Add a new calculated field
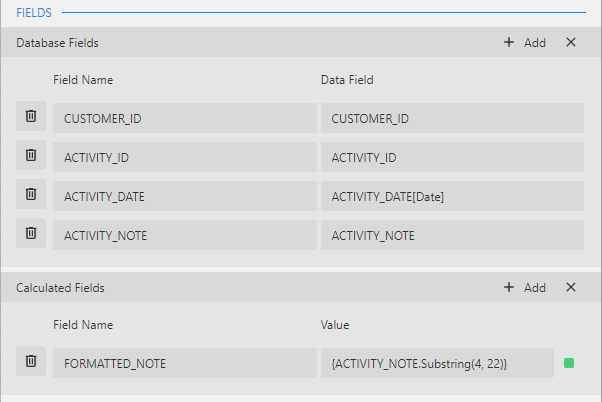This screenshot has width=602, height=402. [x=525, y=287]
